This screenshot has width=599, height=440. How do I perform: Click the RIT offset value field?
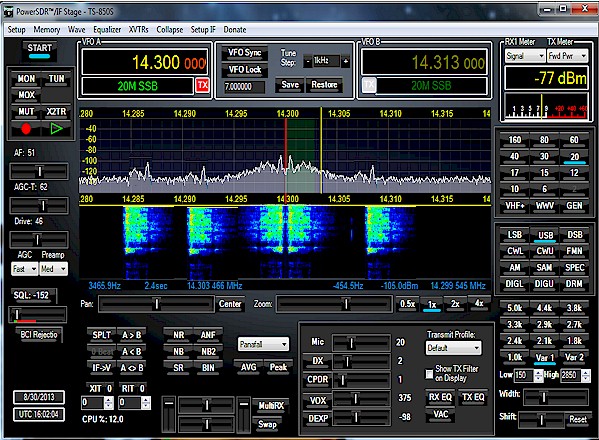130,403
